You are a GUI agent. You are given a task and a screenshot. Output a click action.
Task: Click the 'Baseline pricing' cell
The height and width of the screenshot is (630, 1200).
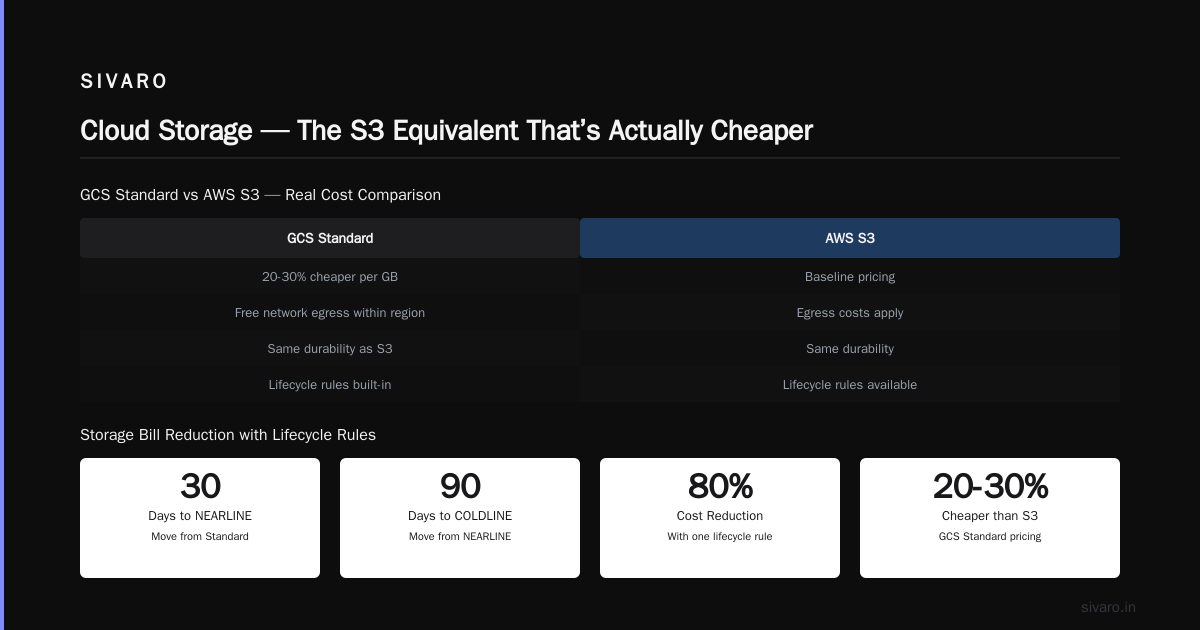tap(850, 276)
